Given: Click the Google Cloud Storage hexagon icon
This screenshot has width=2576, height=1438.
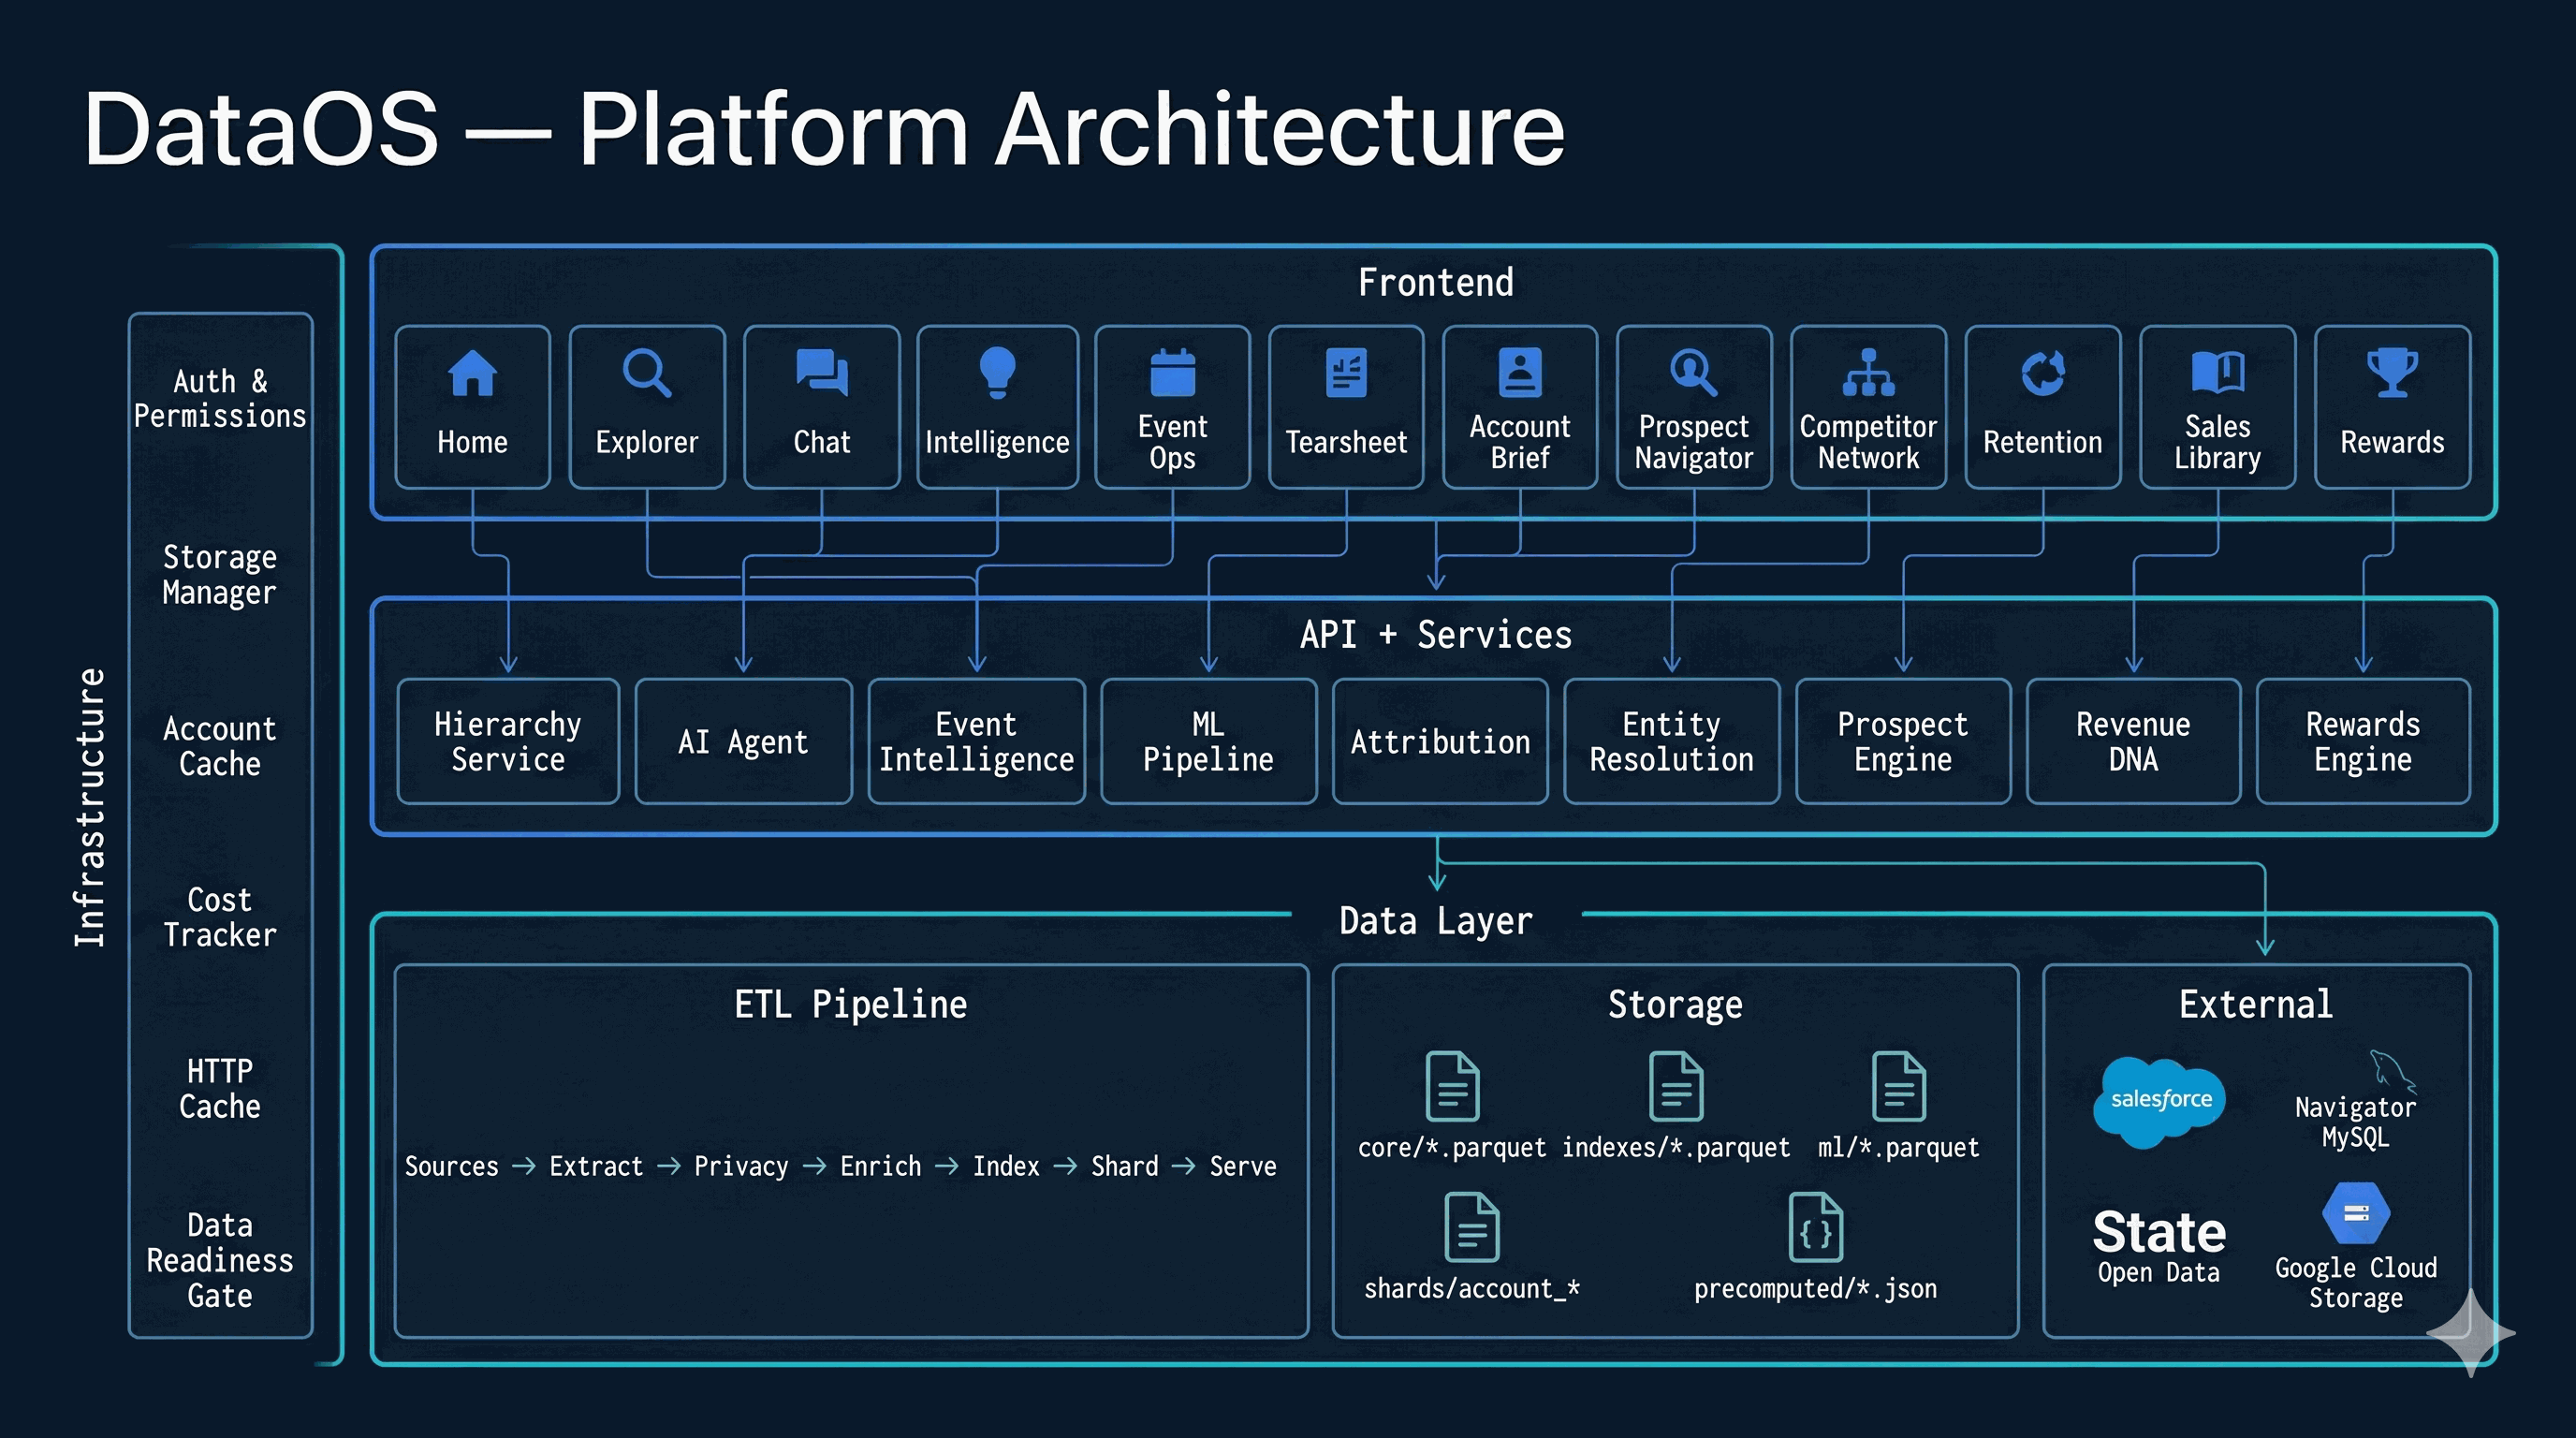Looking at the screenshot, I should tap(2356, 1214).
